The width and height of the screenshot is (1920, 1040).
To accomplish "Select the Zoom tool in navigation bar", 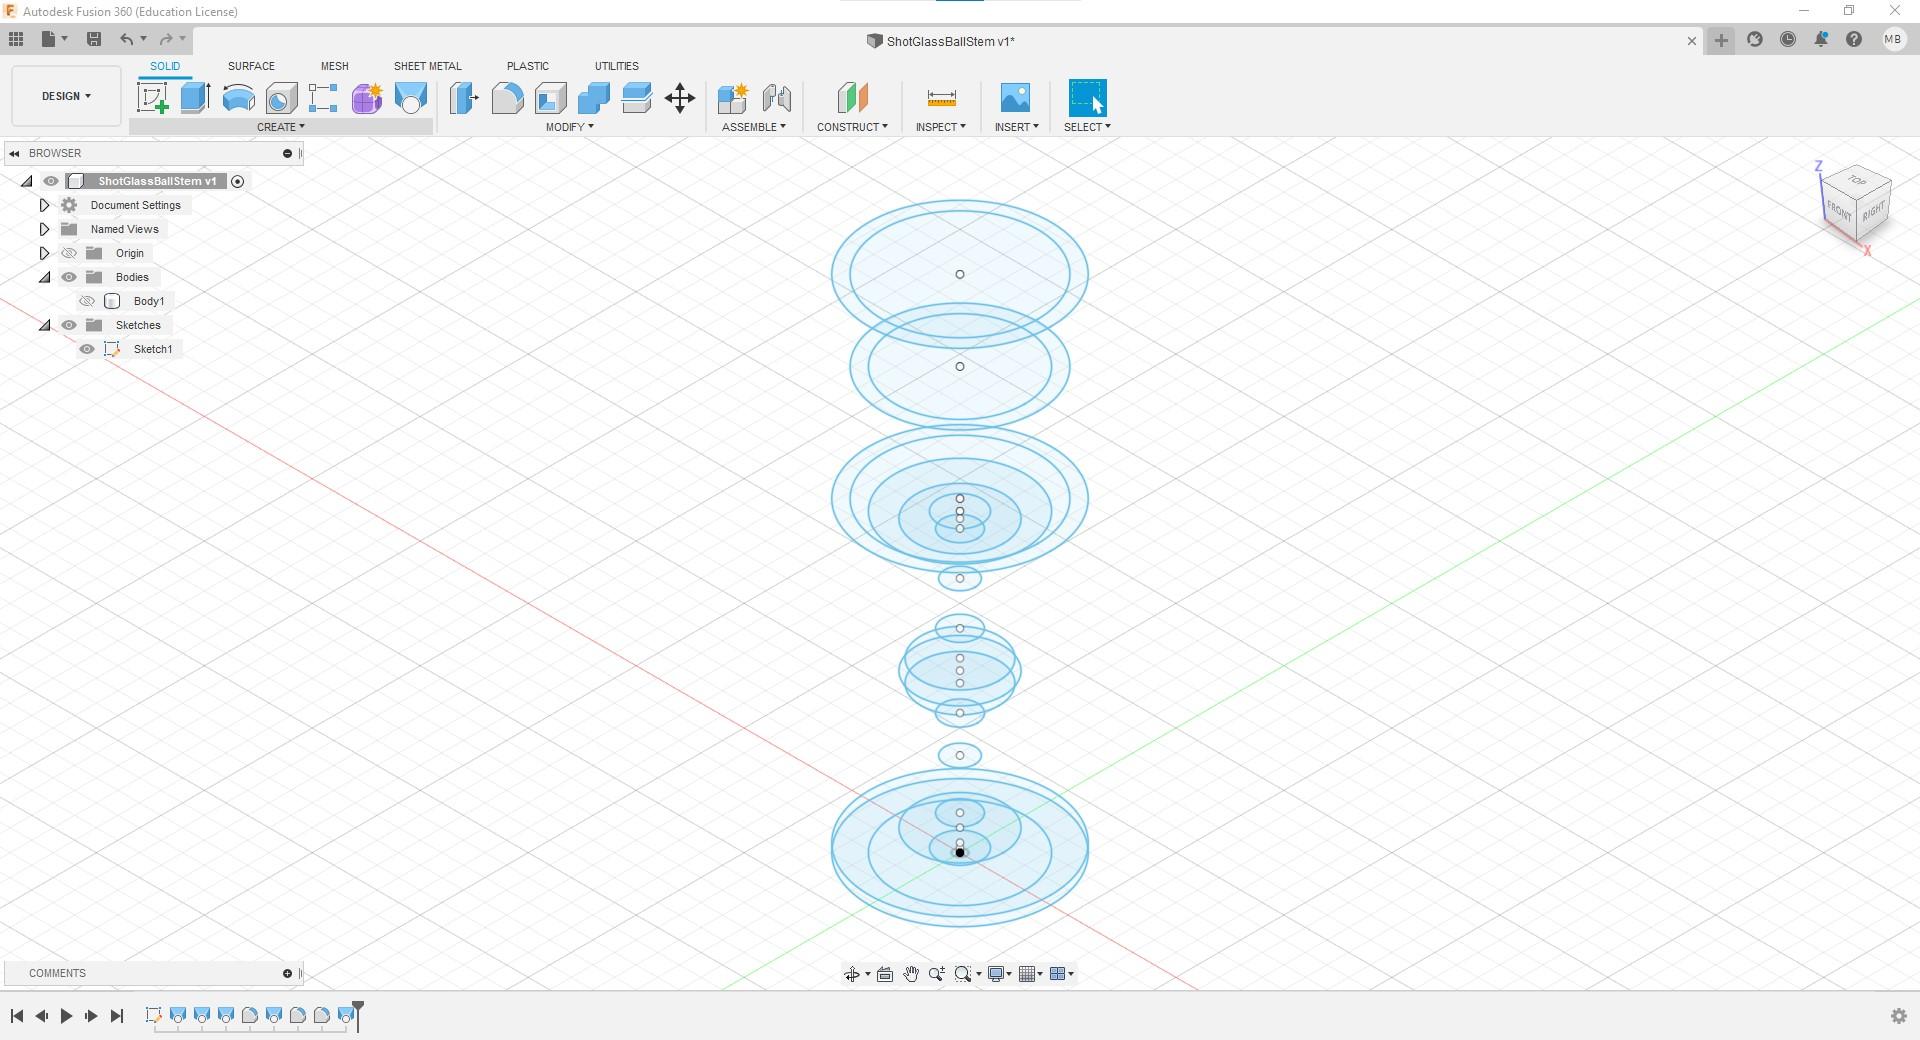I will coord(937,974).
